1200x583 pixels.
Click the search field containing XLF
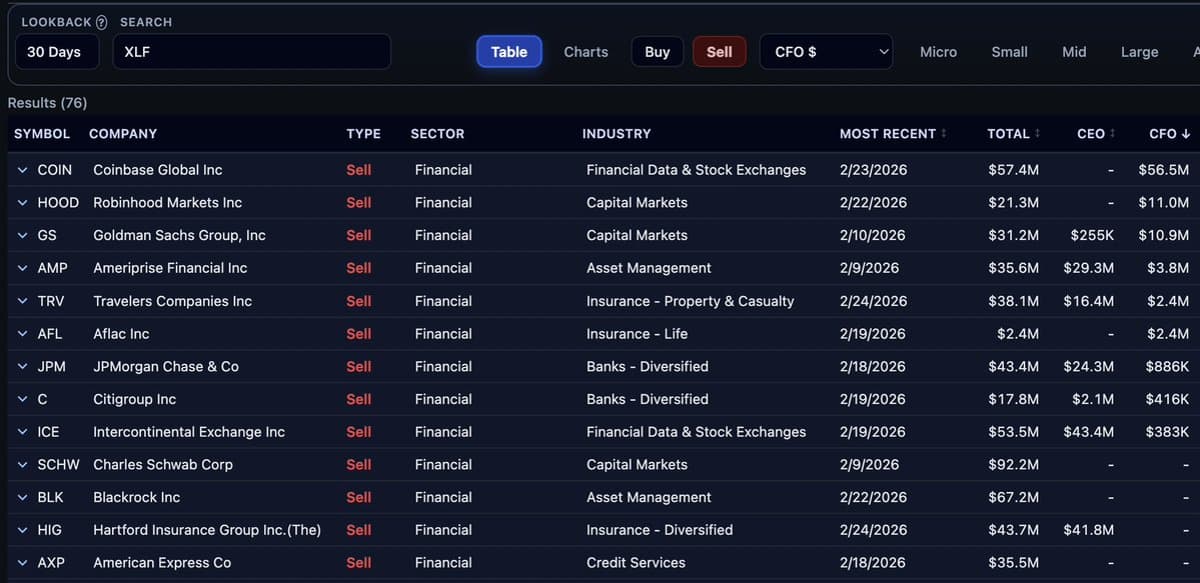(x=250, y=51)
